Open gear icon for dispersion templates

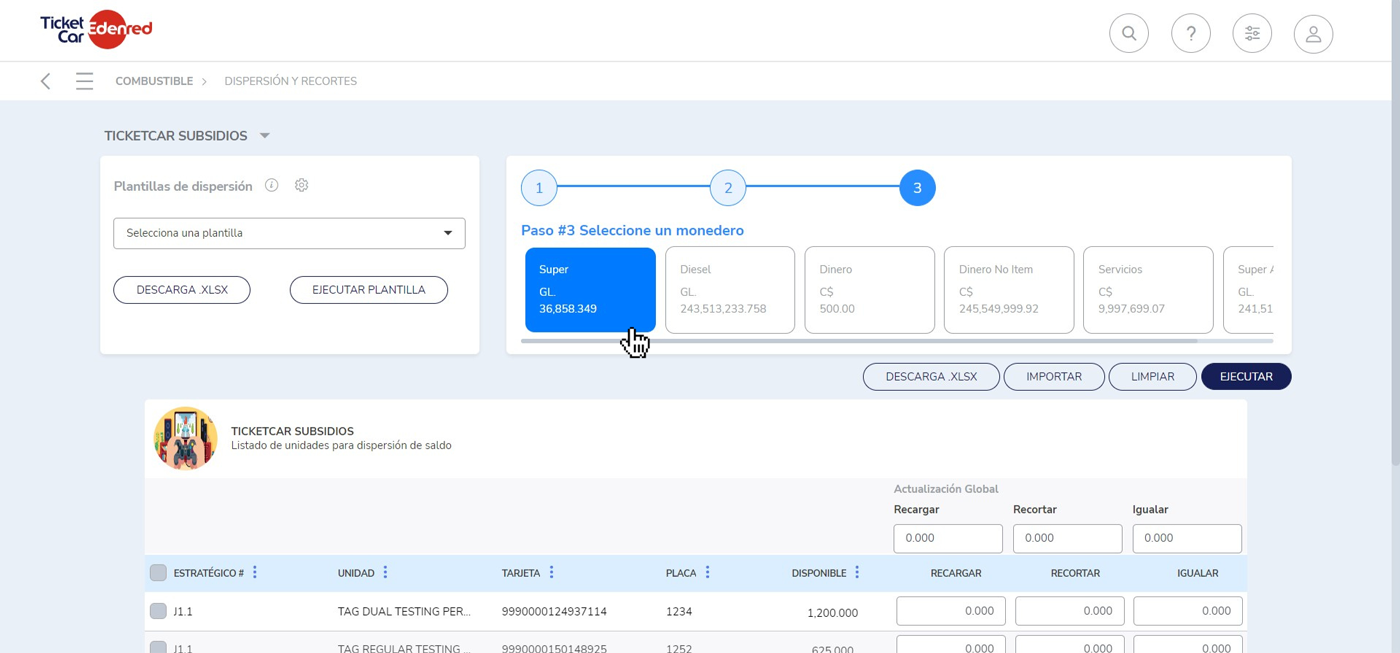(301, 185)
